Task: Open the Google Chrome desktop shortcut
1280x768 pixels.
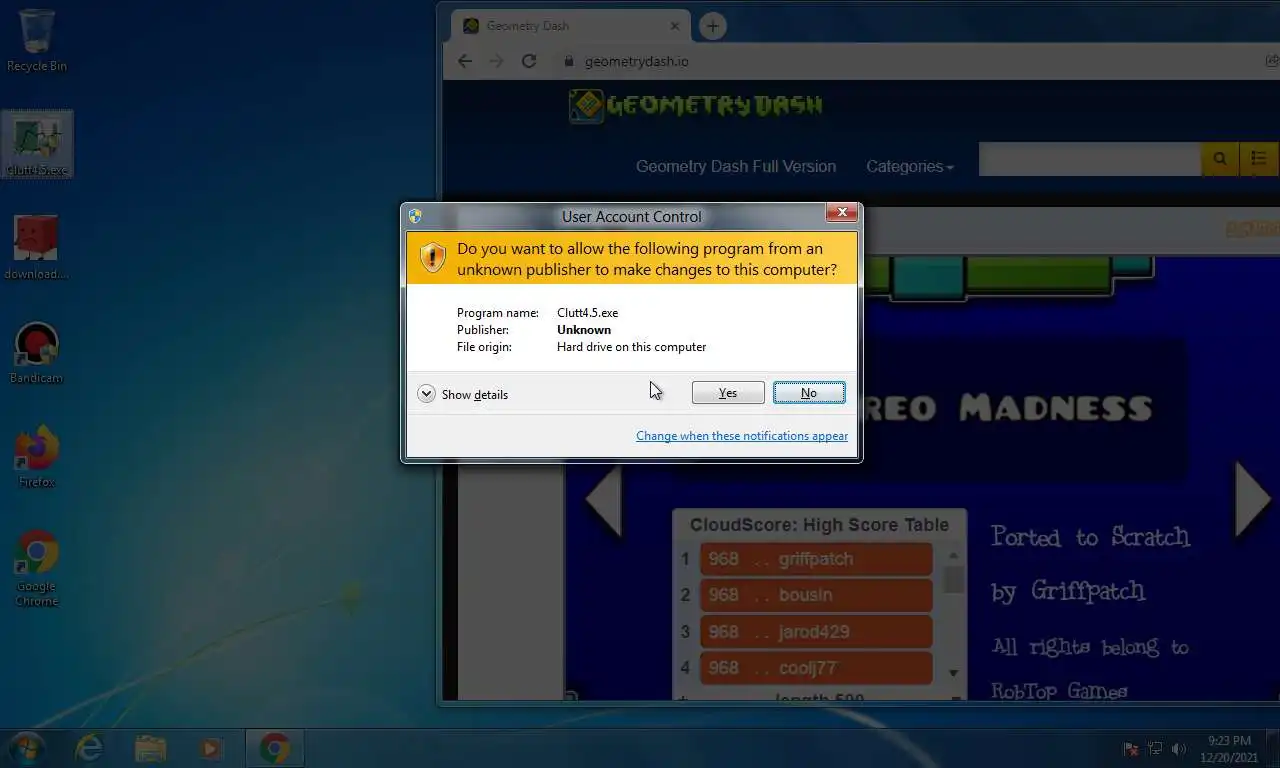Action: [x=36, y=568]
